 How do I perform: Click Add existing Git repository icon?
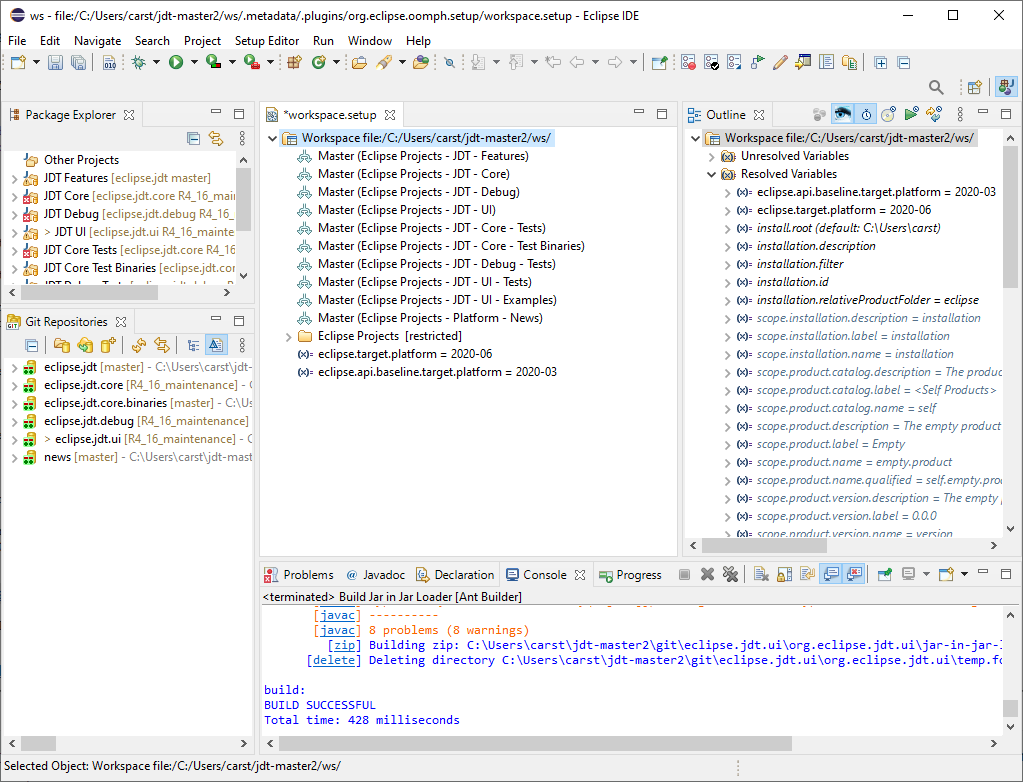62,345
